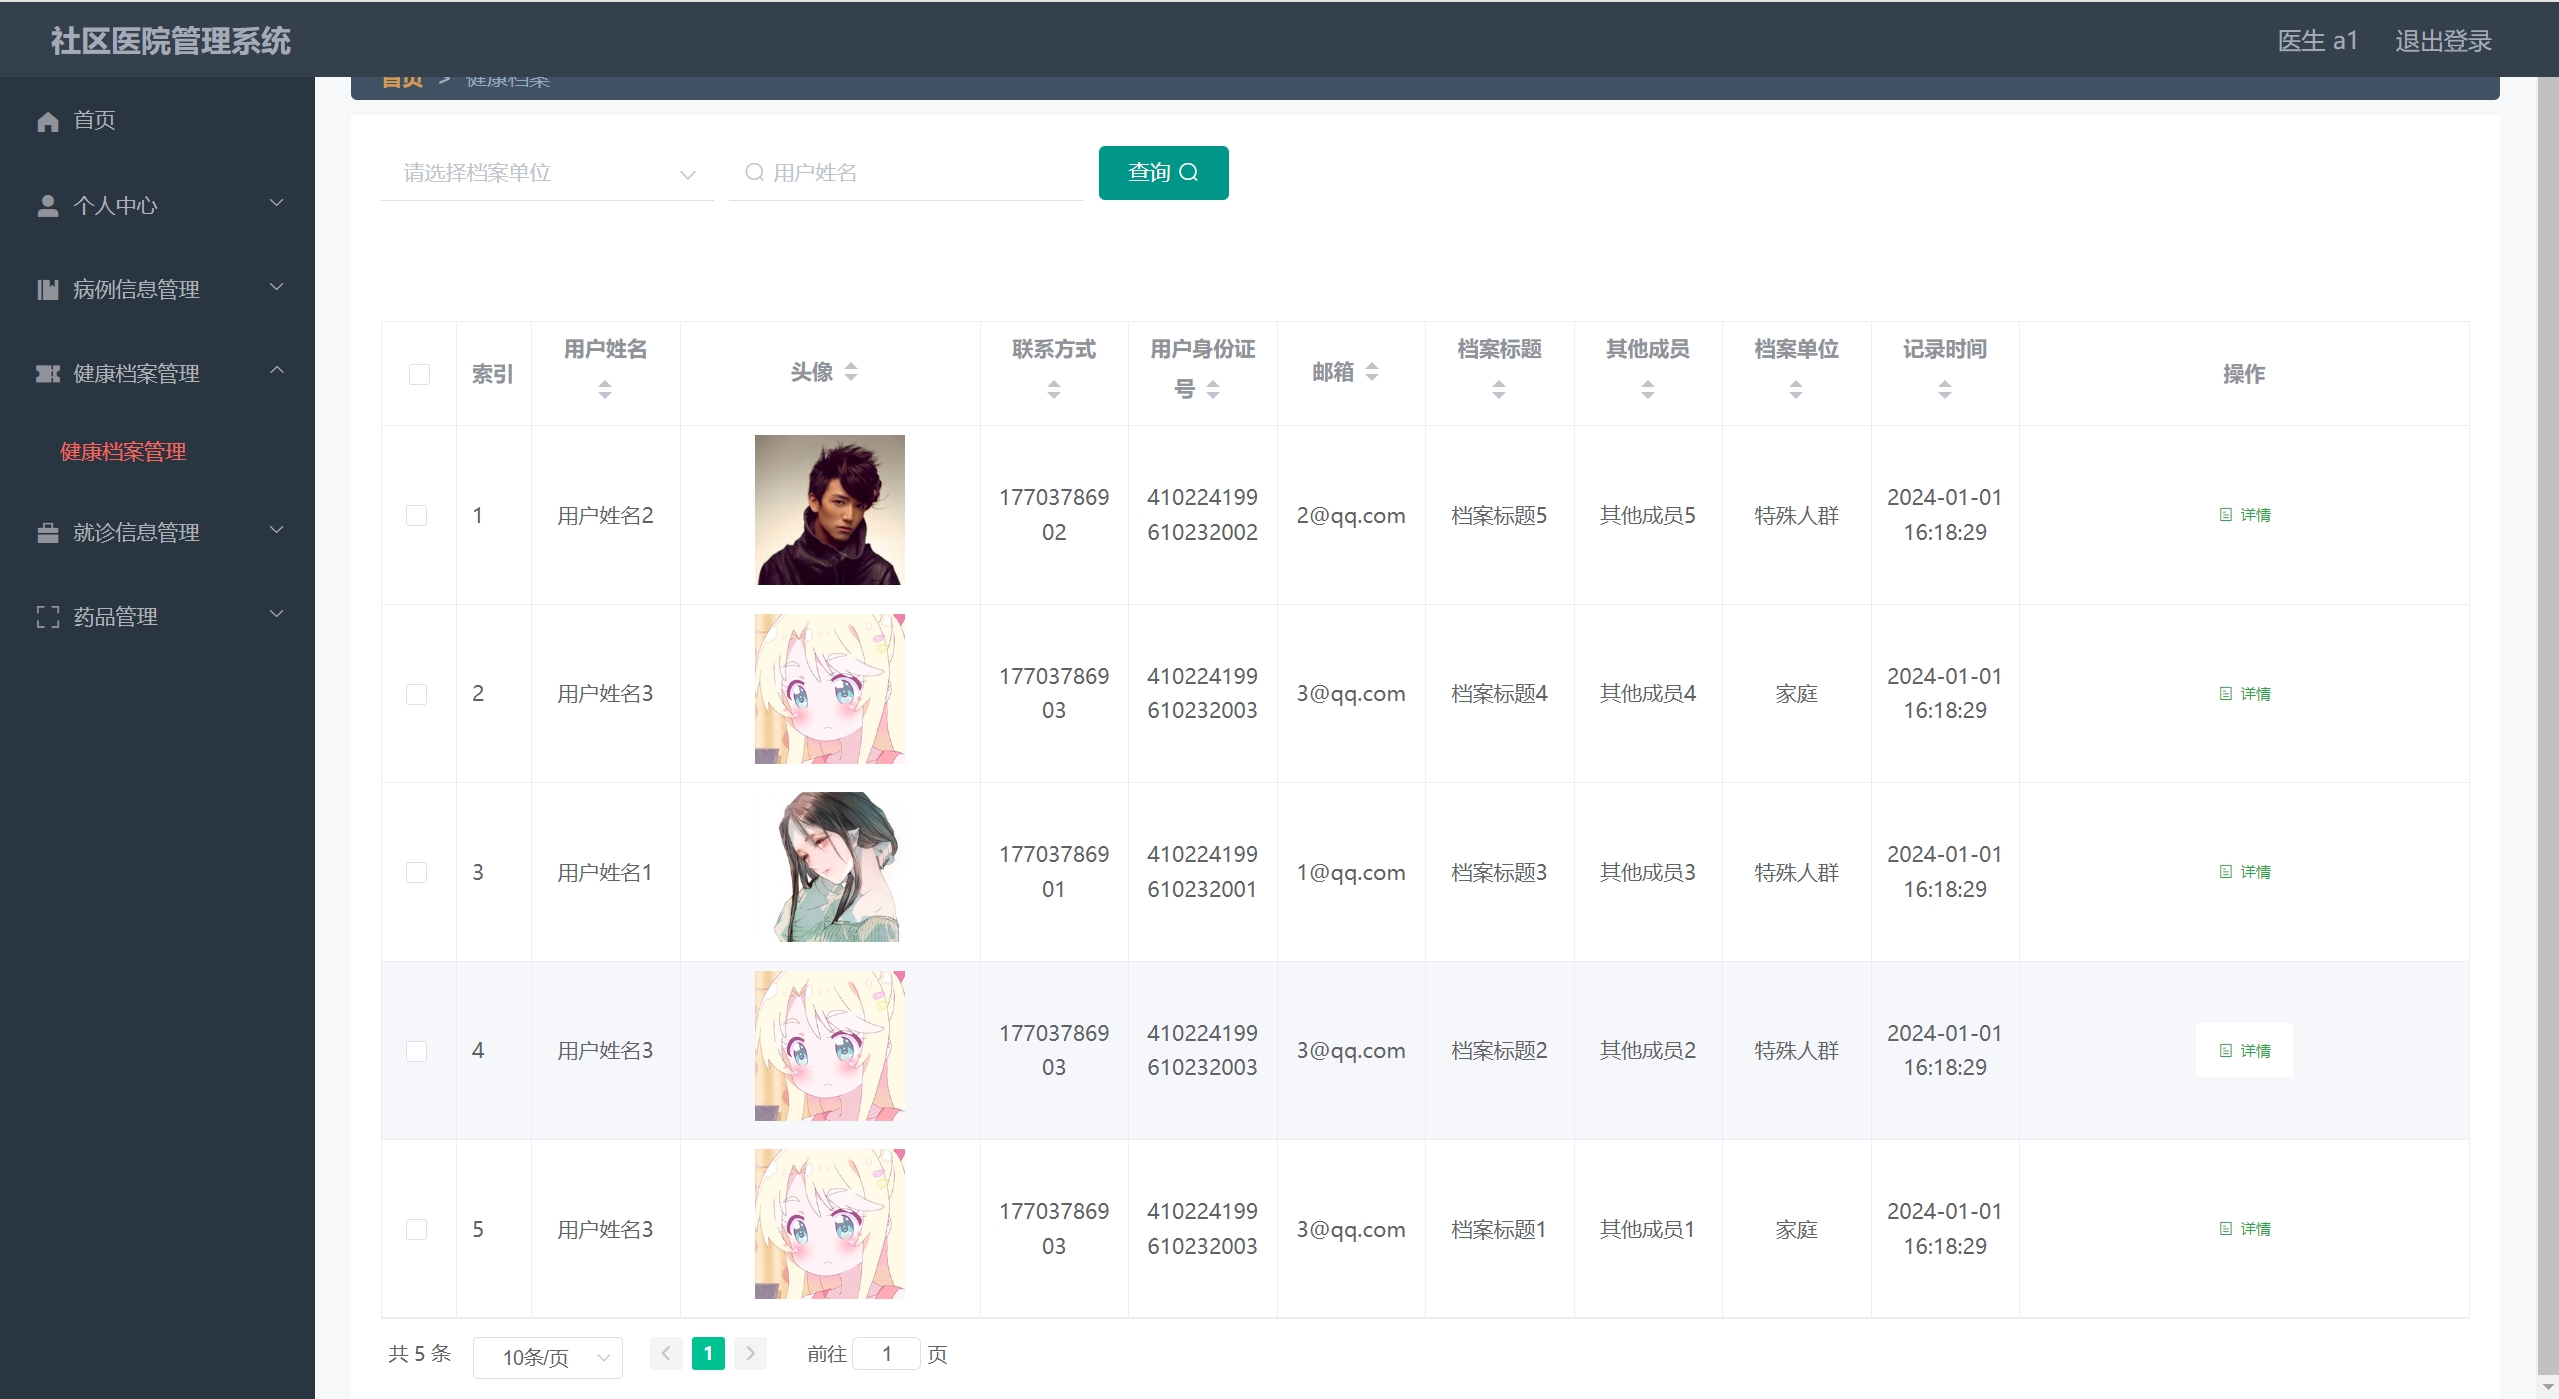2559x1399 pixels.
Task: Open the 请选择档案单位 dropdown
Action: coord(547,173)
